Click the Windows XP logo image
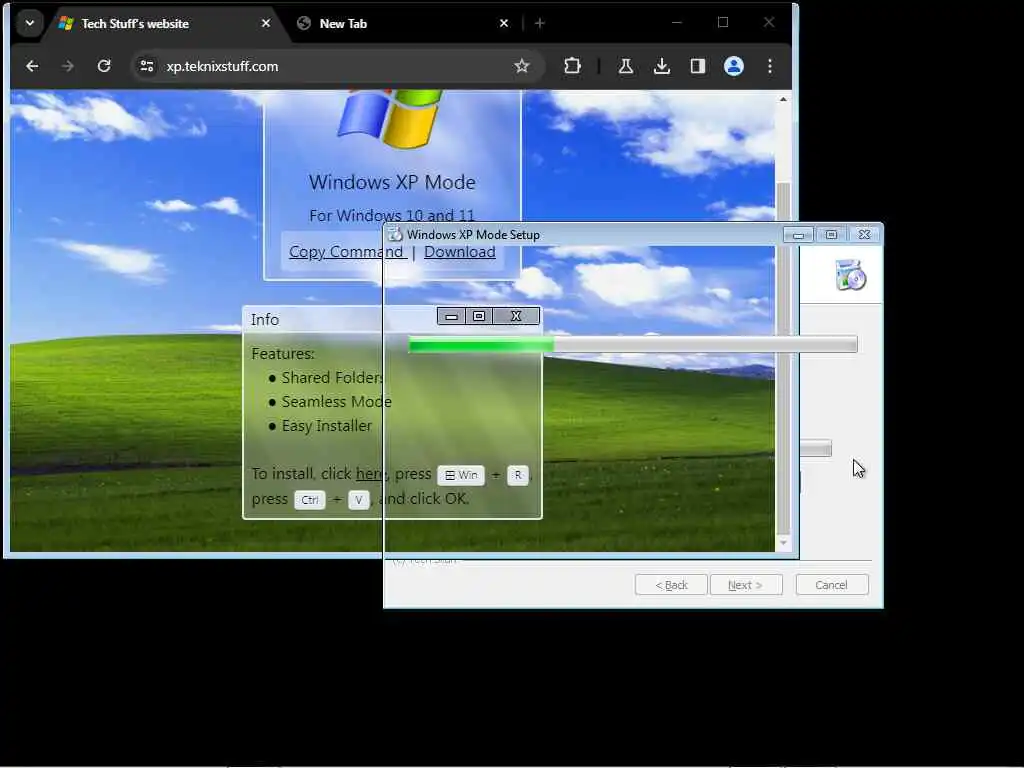The image size is (1024, 768). point(391,119)
